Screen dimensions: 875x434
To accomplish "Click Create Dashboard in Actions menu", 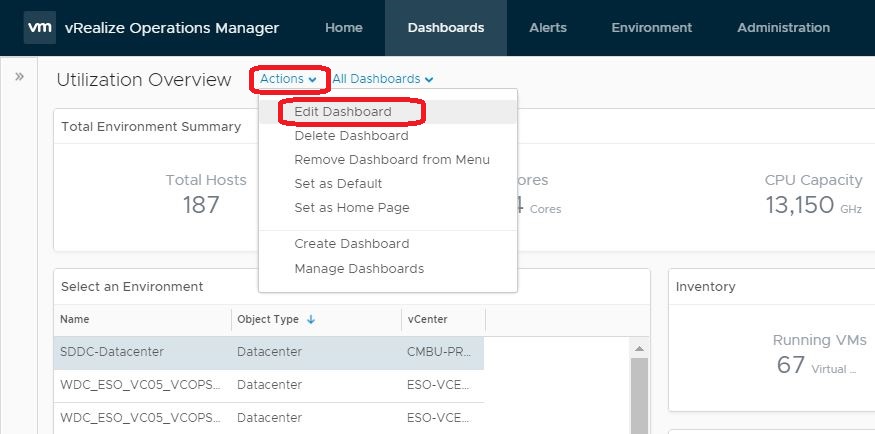I will click(x=351, y=244).
